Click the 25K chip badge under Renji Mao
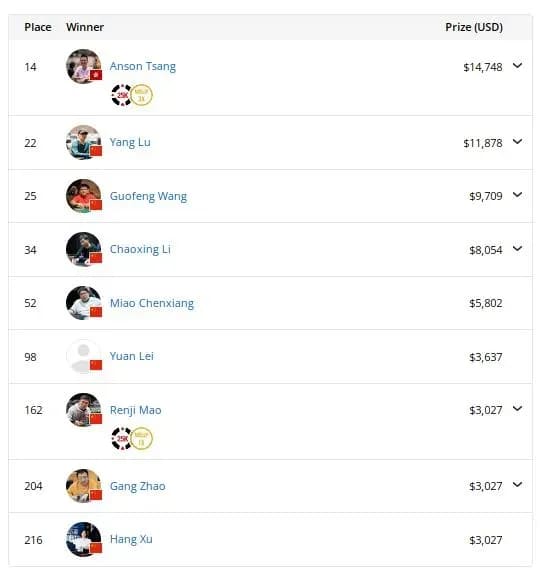544x572 pixels. click(121, 438)
